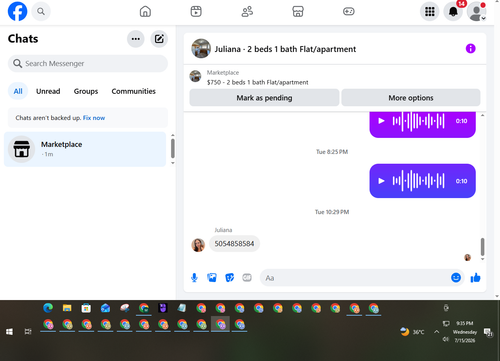Open Chats options three-dot menu
The width and height of the screenshot is (500, 361).
(x=136, y=39)
